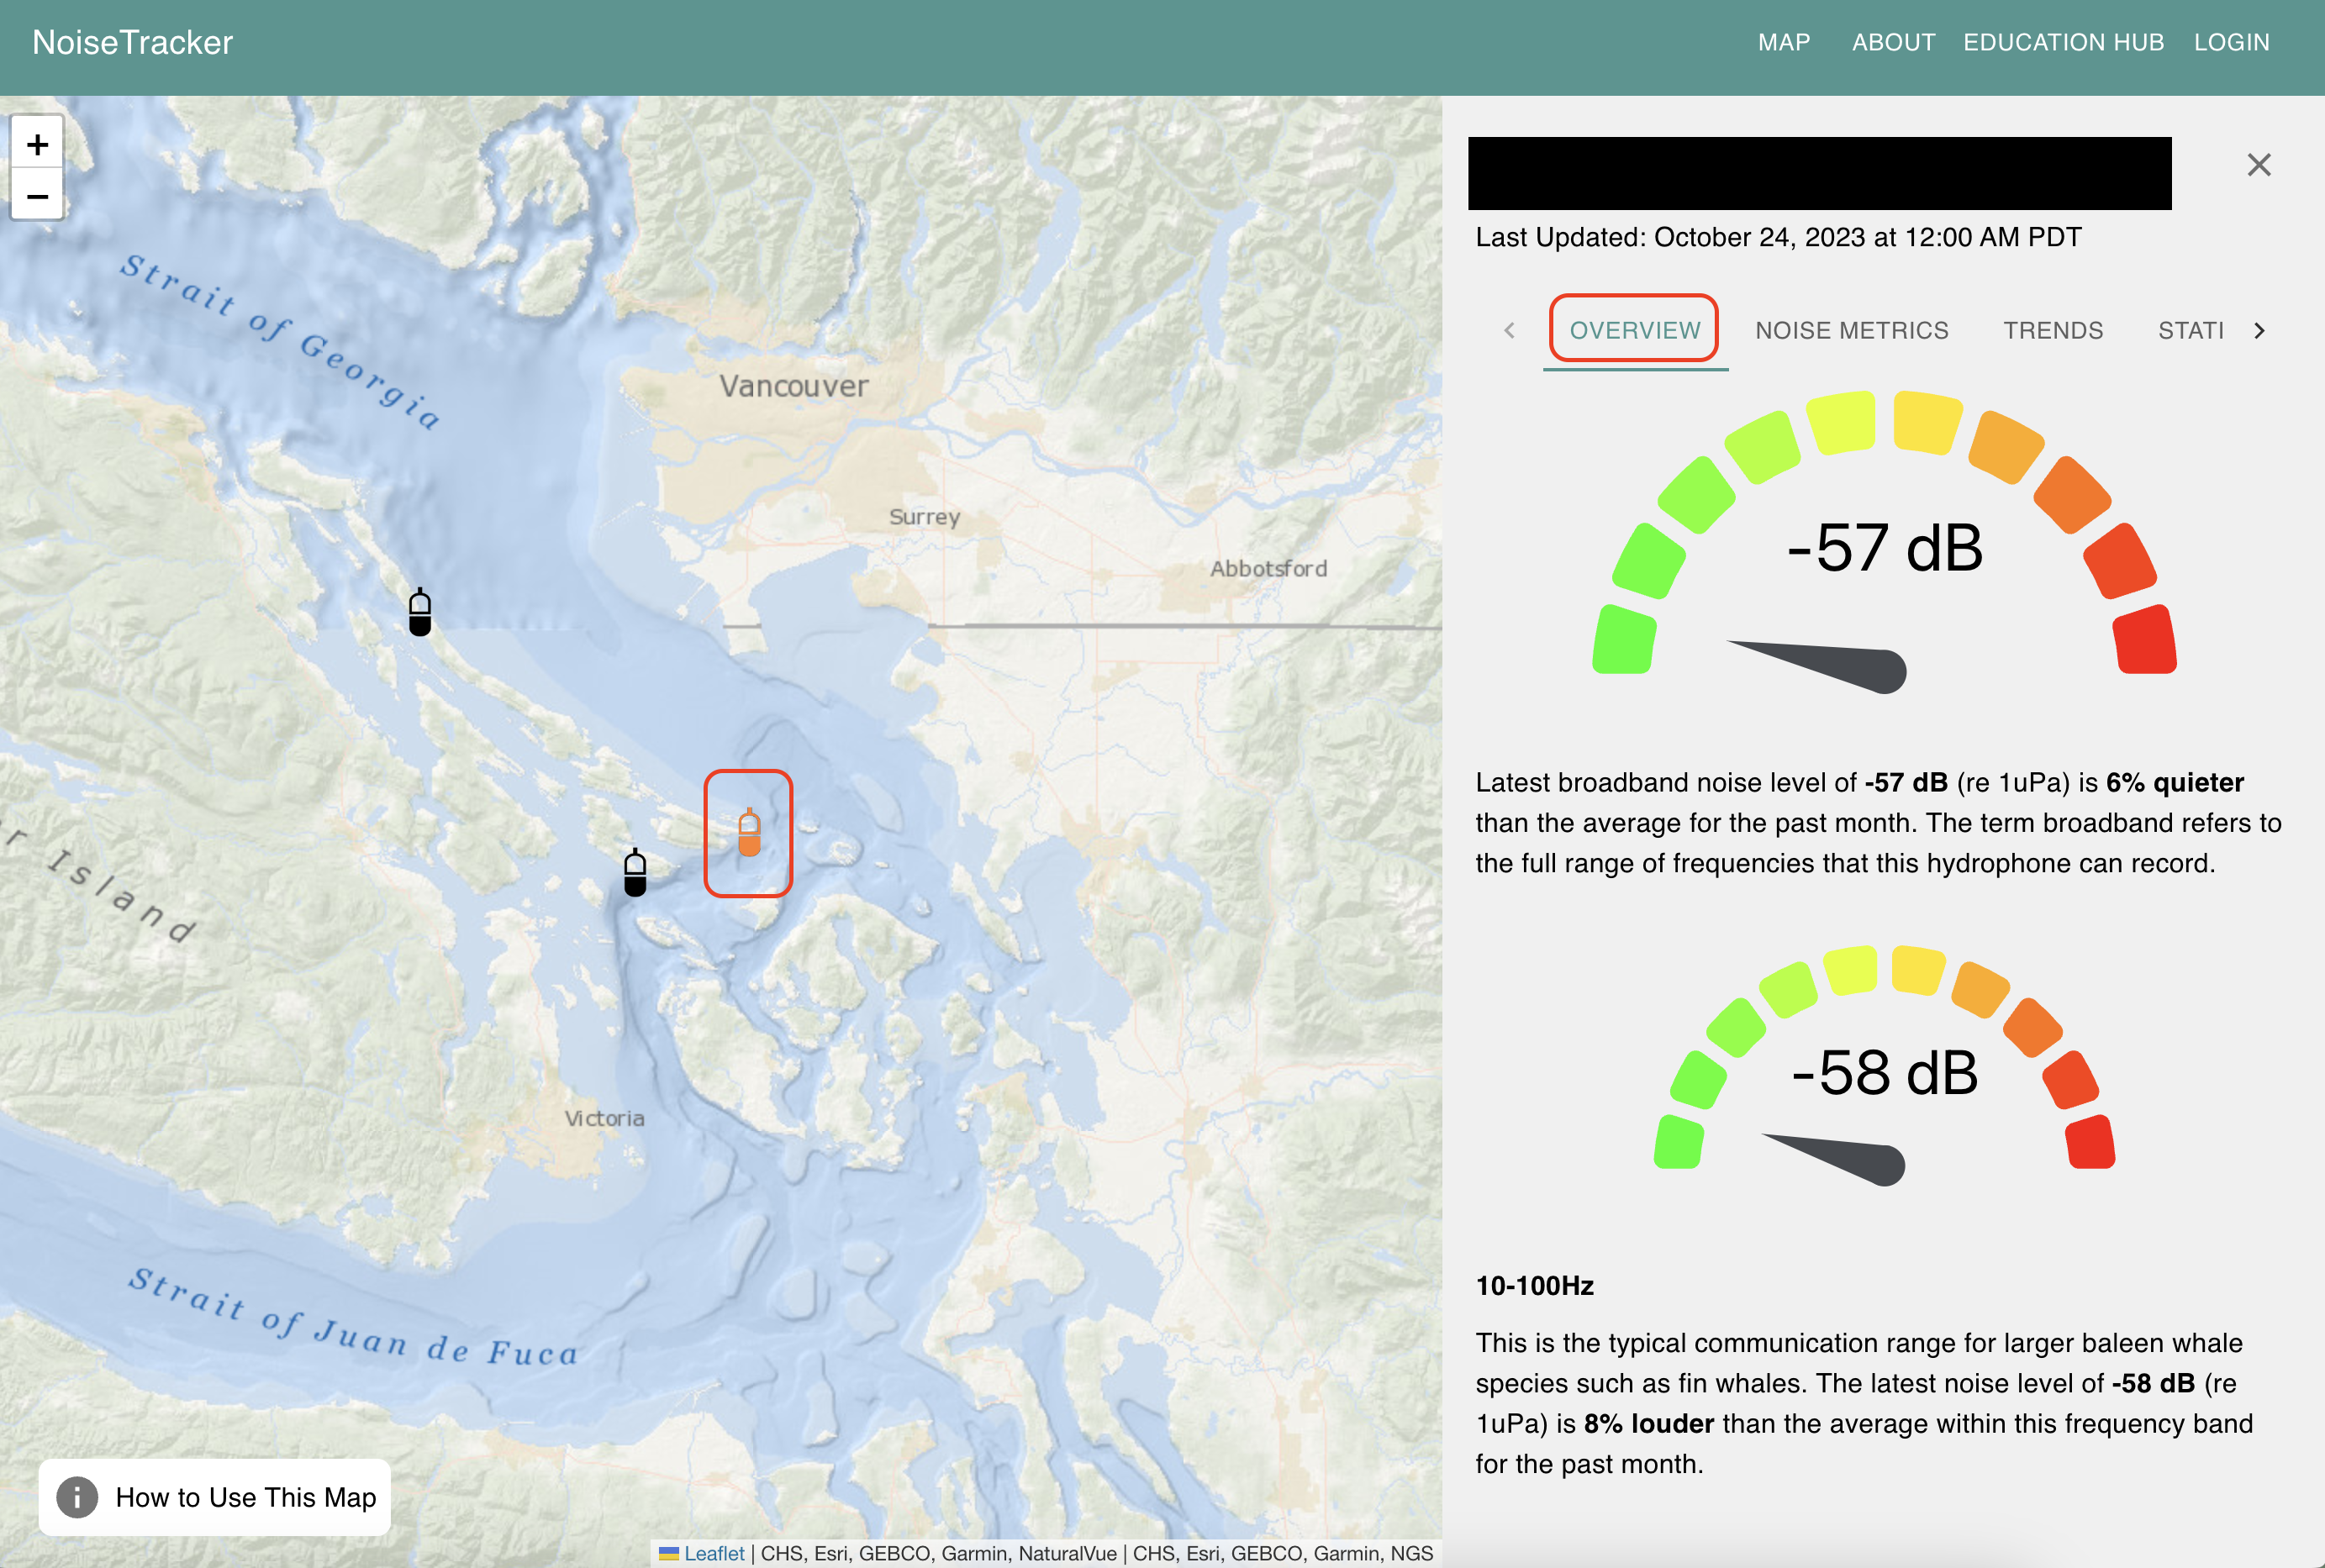Open the partially visible STATI tab

[2190, 330]
